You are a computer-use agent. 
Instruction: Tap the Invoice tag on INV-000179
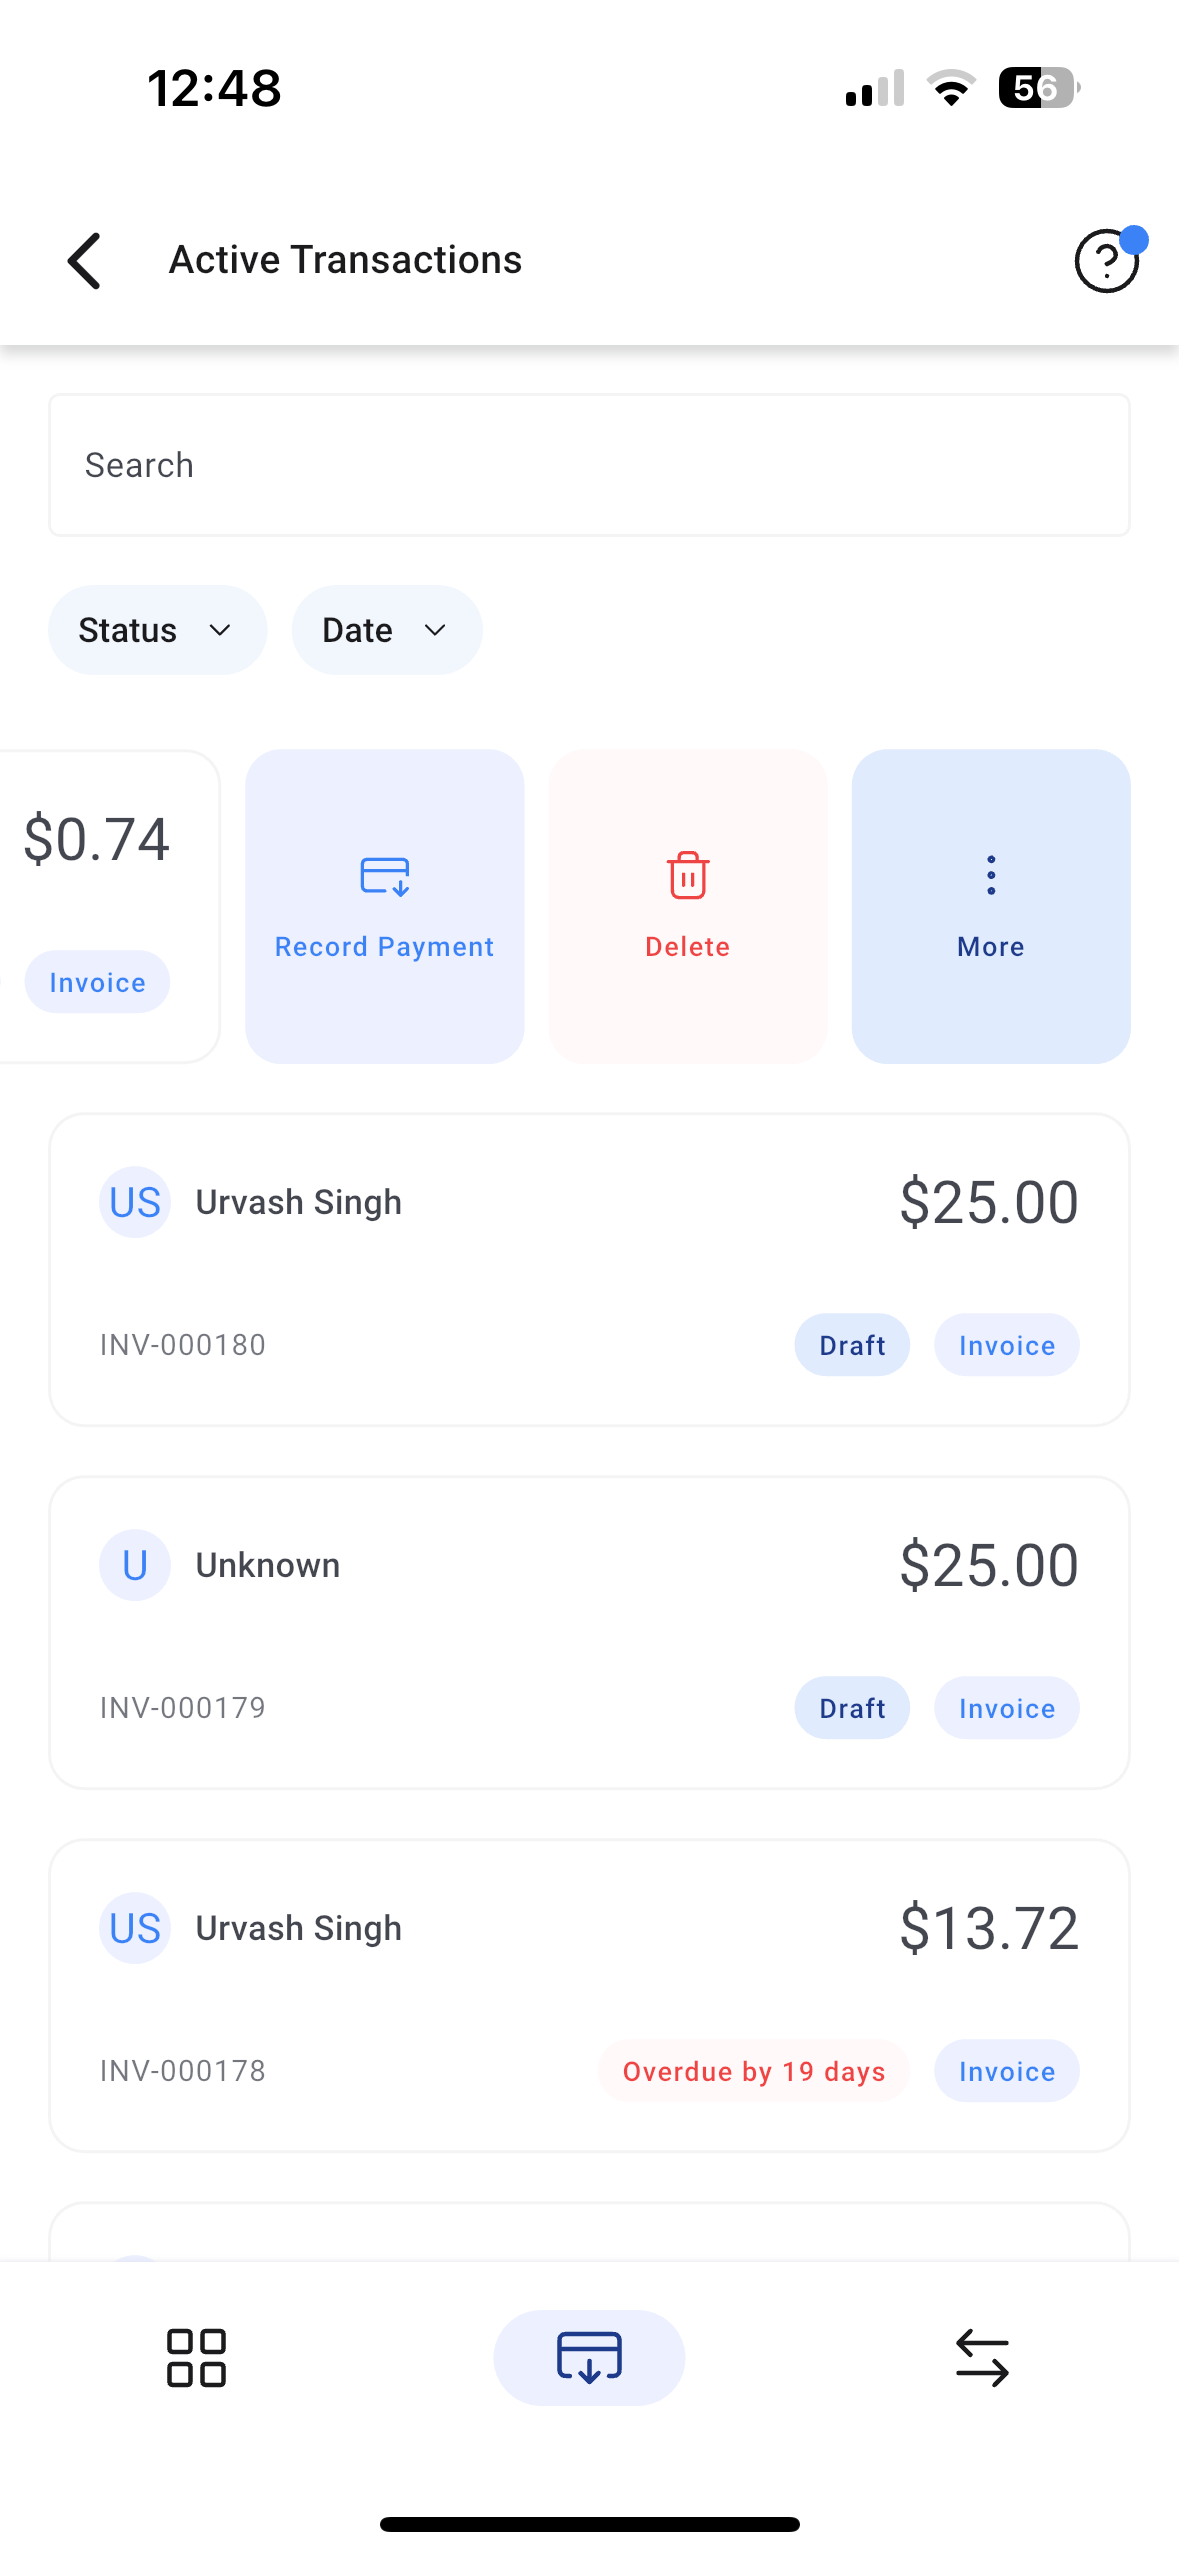[x=1006, y=1708]
